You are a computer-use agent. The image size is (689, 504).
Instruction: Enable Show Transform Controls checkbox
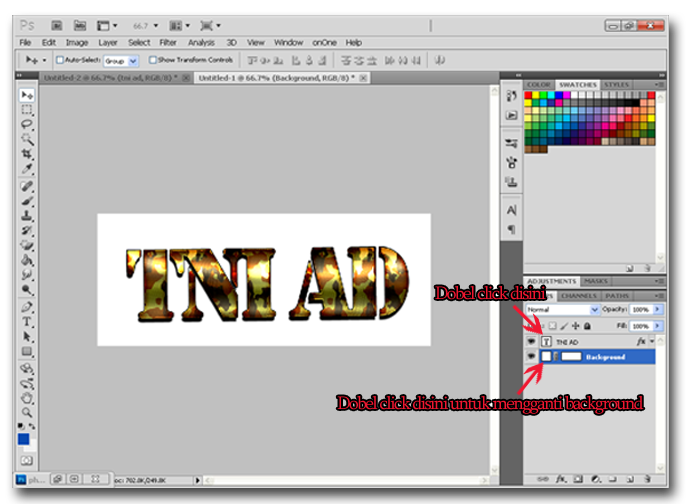click(x=152, y=60)
